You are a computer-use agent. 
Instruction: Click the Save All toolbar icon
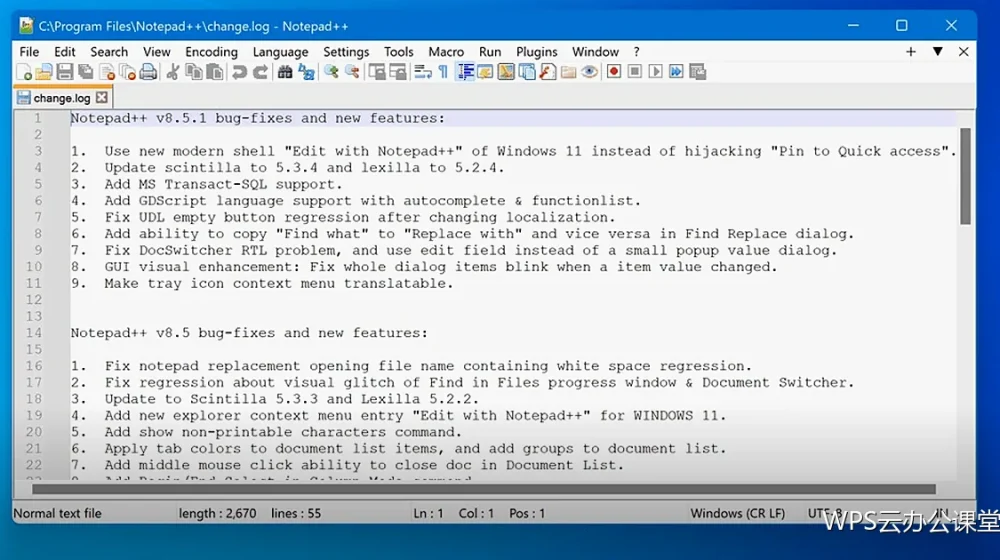pos(85,72)
